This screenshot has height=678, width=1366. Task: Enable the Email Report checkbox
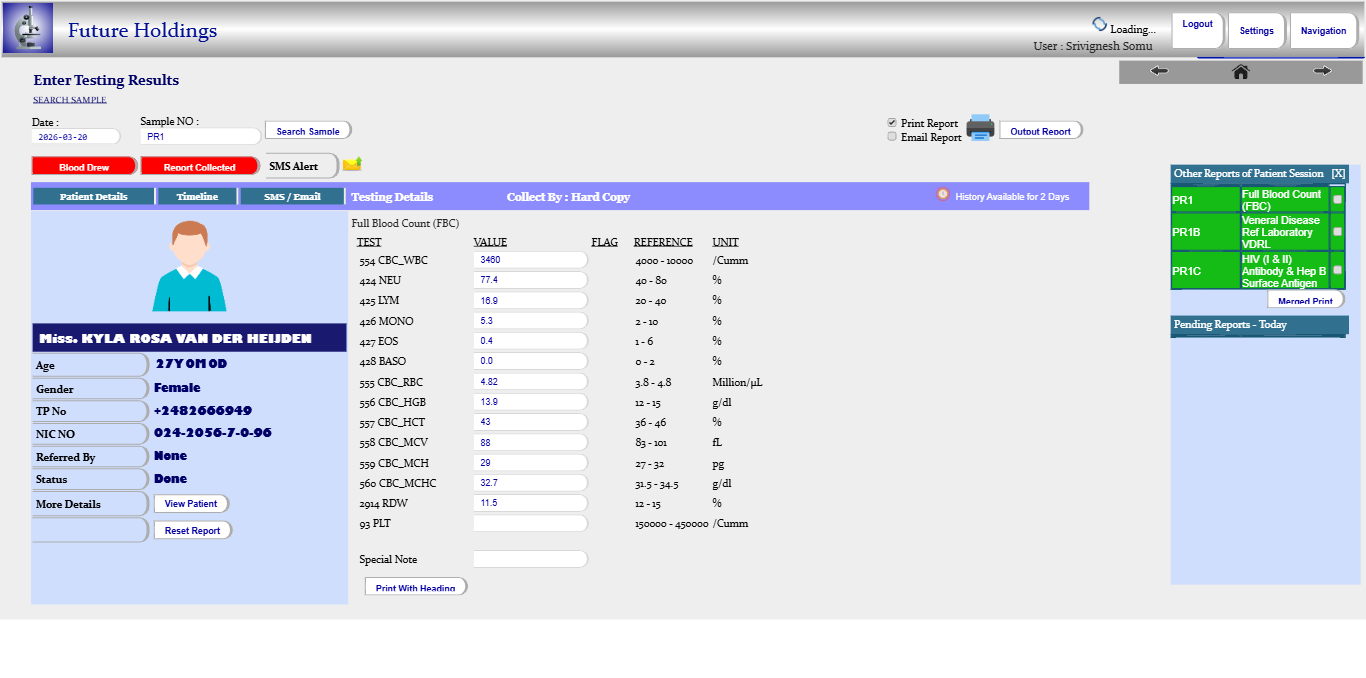tap(892, 137)
